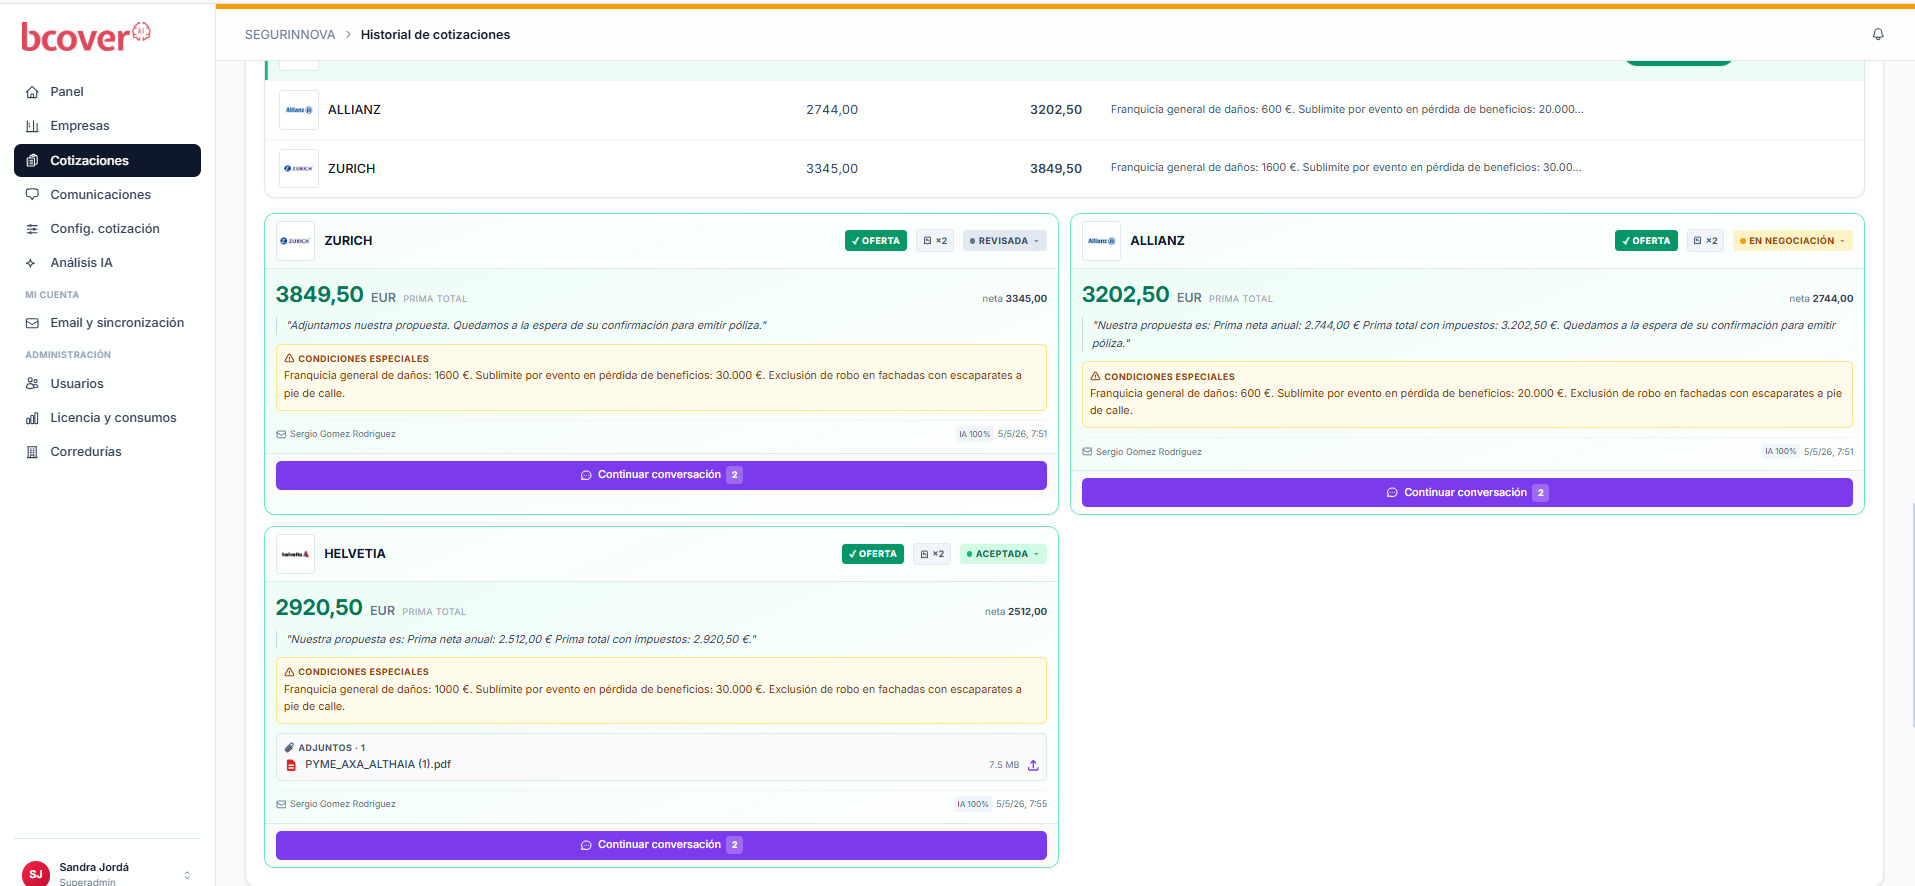
Task: Click the Allianz logo on the ALLIANZ card
Action: click(x=1101, y=241)
